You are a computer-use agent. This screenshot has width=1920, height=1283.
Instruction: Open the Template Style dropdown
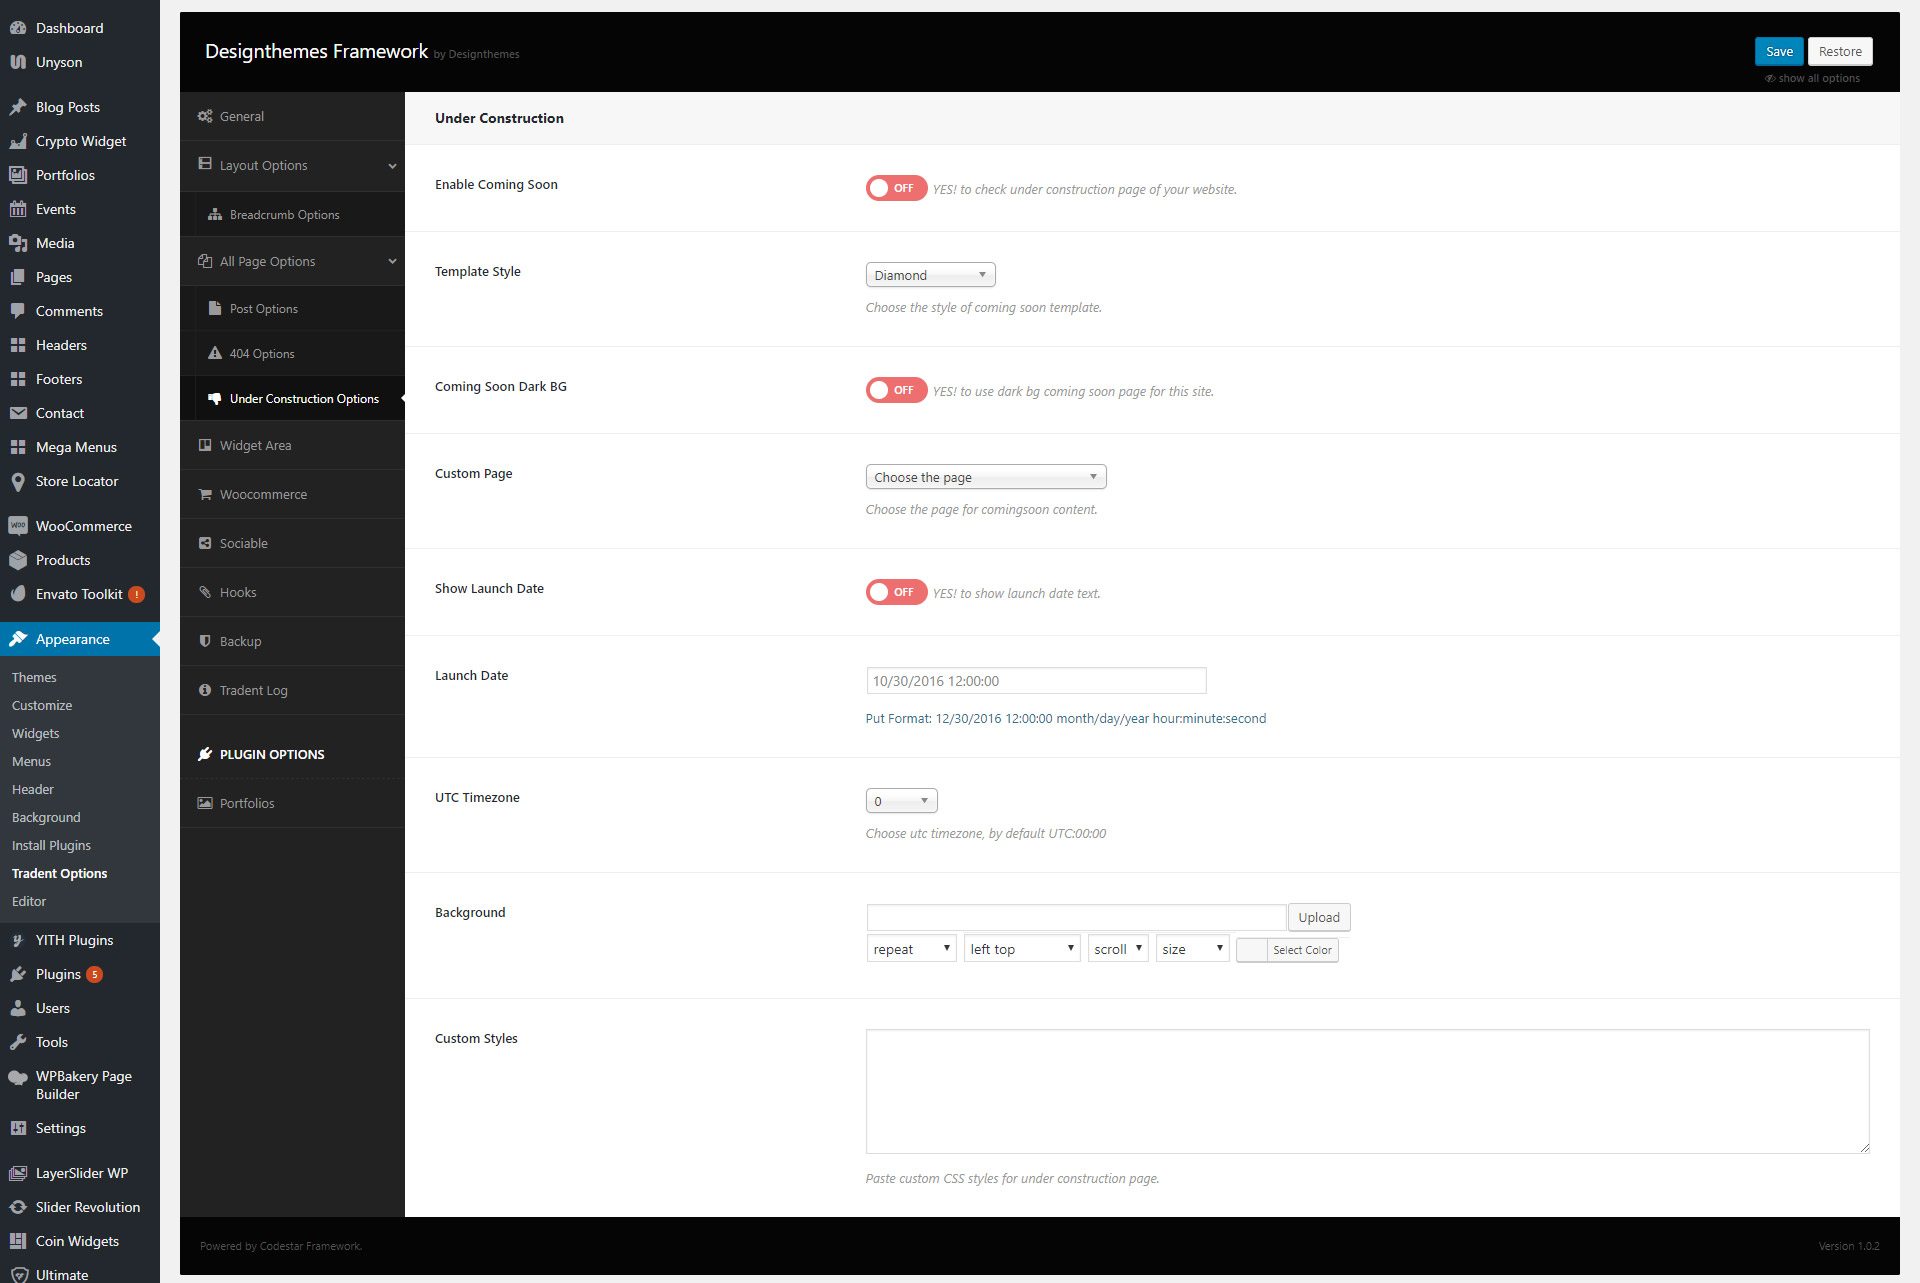pyautogui.click(x=930, y=274)
